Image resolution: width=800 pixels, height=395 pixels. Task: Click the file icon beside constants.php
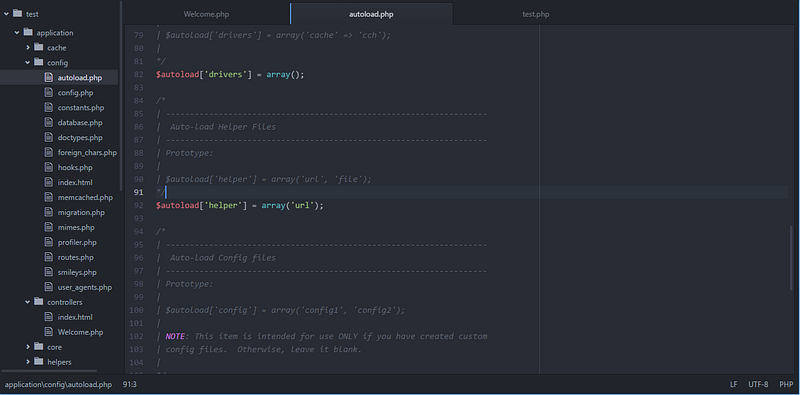(48, 107)
